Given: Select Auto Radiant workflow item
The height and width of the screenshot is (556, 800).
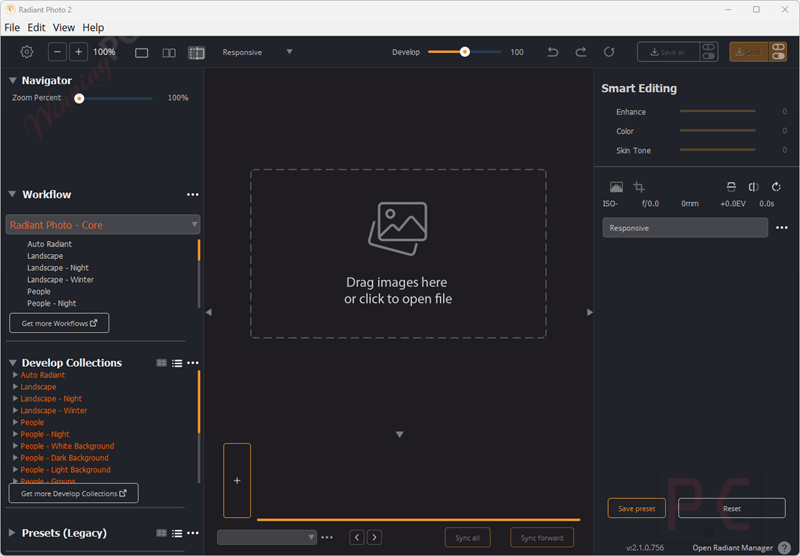Looking at the screenshot, I should click(x=49, y=244).
